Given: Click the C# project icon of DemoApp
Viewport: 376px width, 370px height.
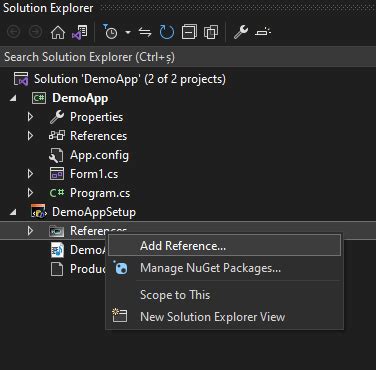Looking at the screenshot, I should tap(39, 98).
